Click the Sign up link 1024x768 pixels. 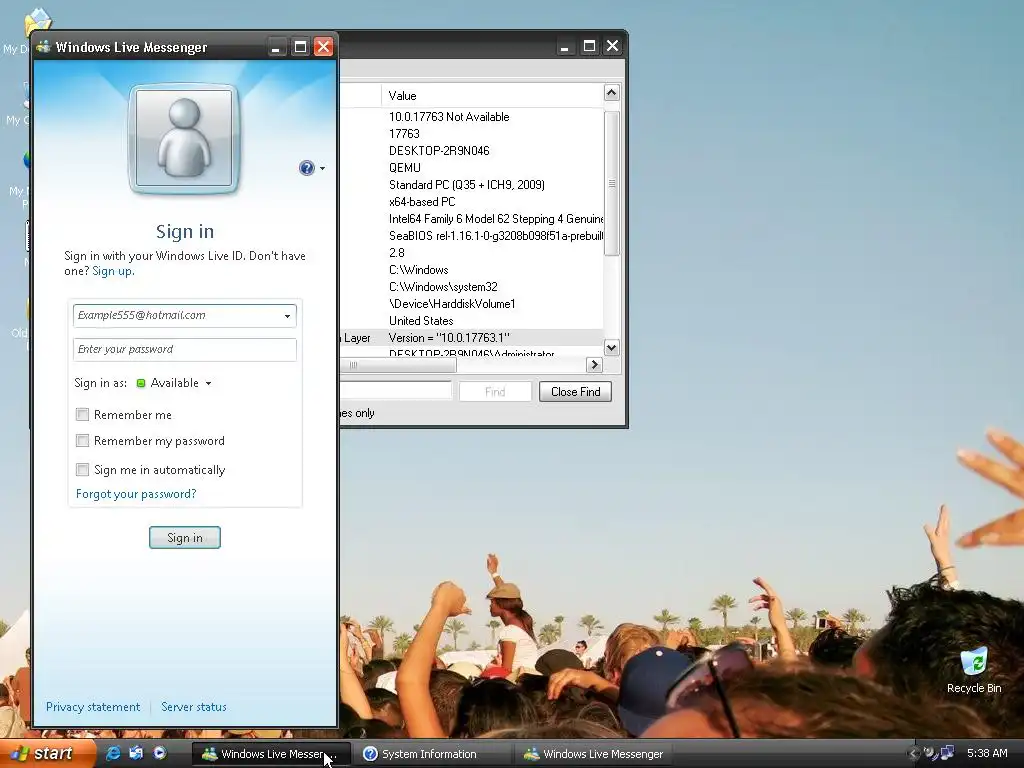point(113,271)
